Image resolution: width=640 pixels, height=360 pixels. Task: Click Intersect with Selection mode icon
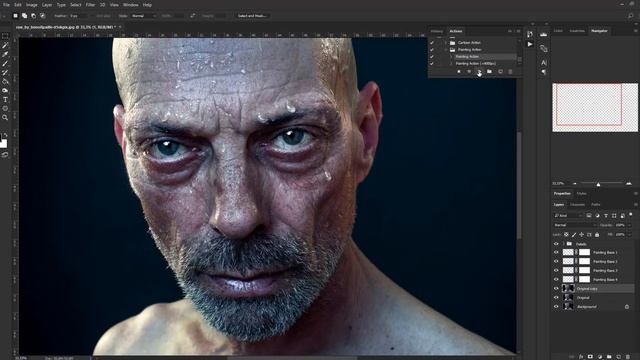[42, 16]
